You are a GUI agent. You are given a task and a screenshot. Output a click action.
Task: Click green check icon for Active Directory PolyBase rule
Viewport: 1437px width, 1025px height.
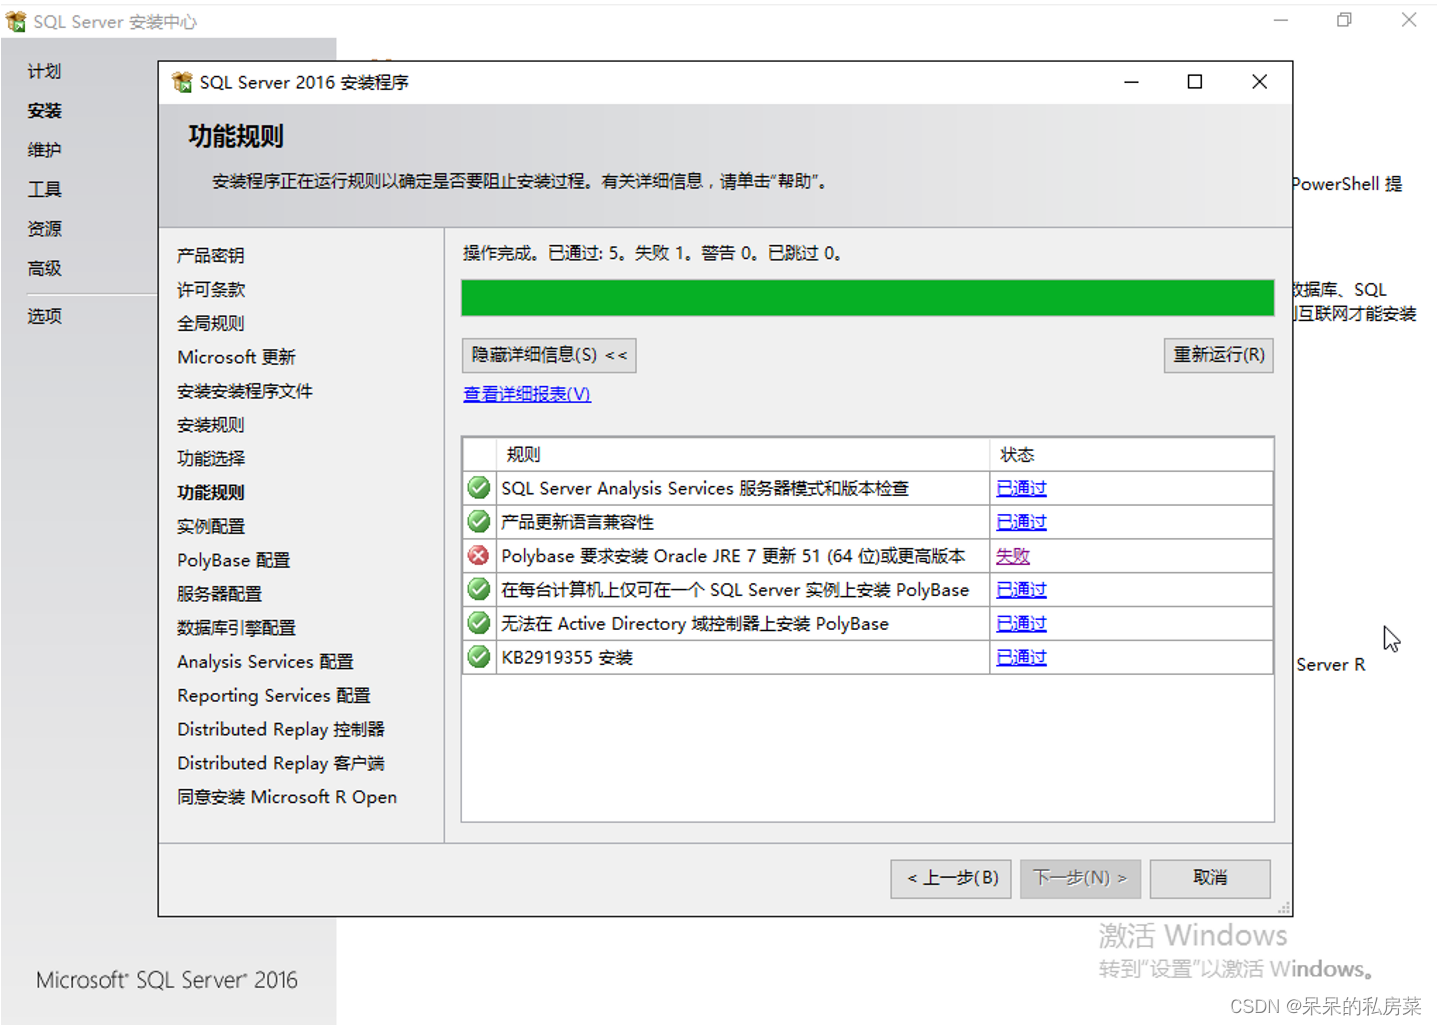479,623
